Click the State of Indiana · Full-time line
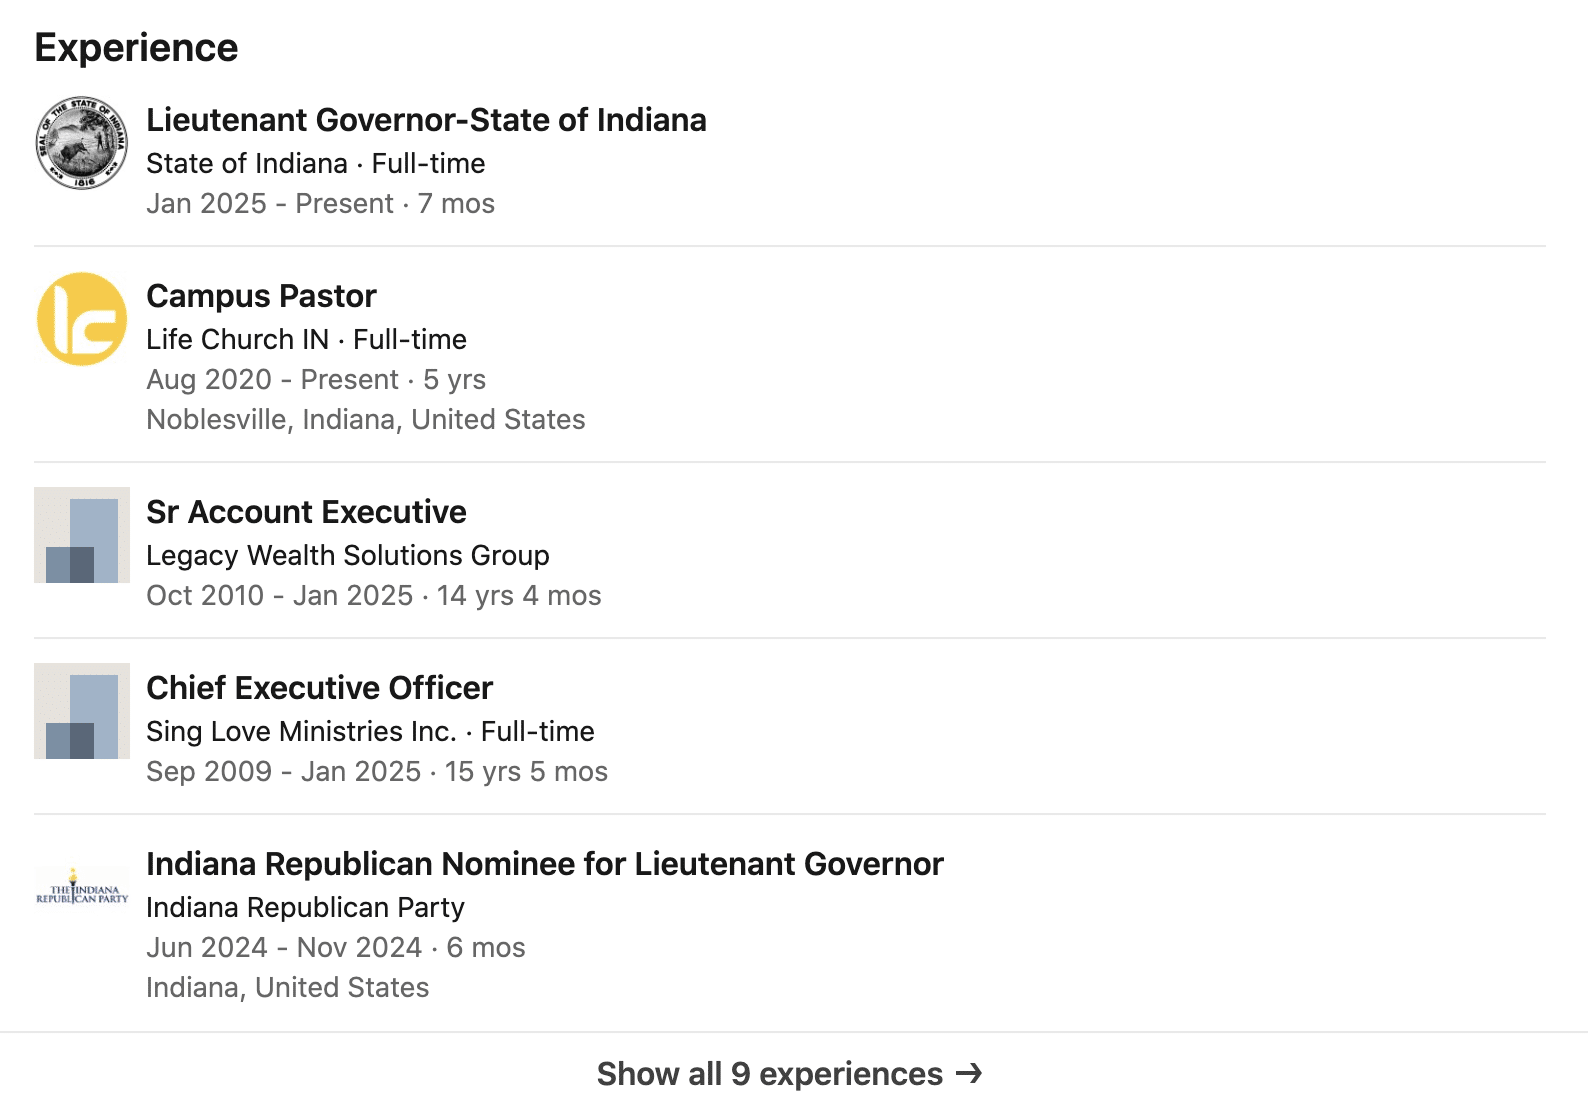 (x=315, y=163)
